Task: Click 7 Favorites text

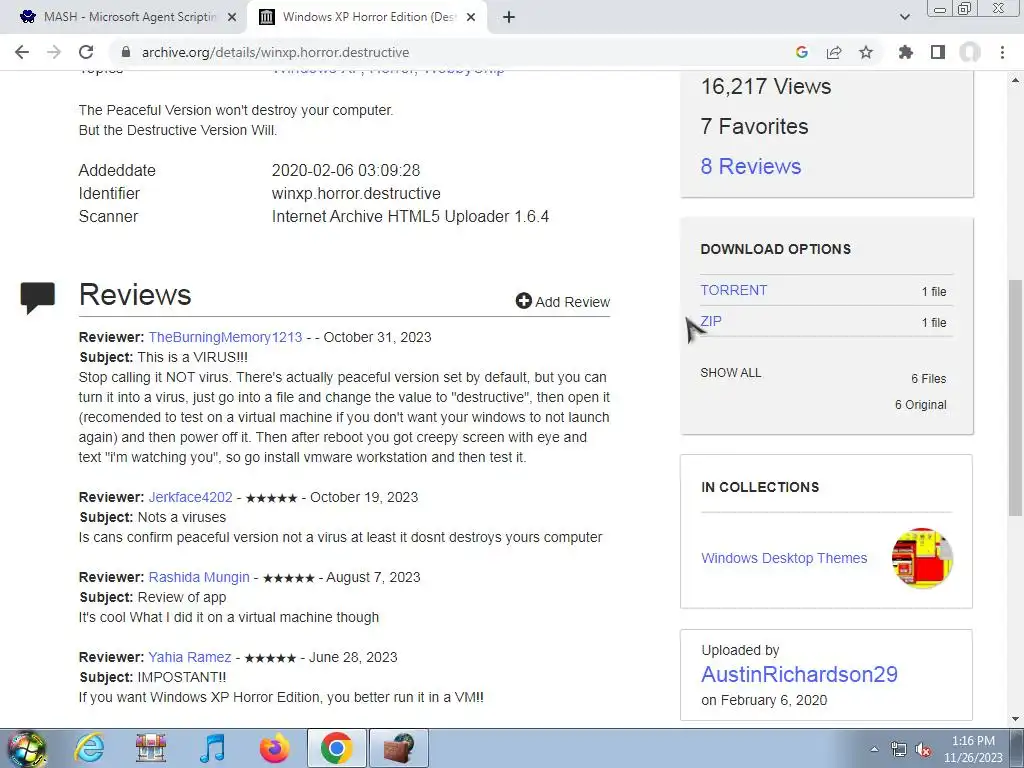Action: (x=754, y=126)
